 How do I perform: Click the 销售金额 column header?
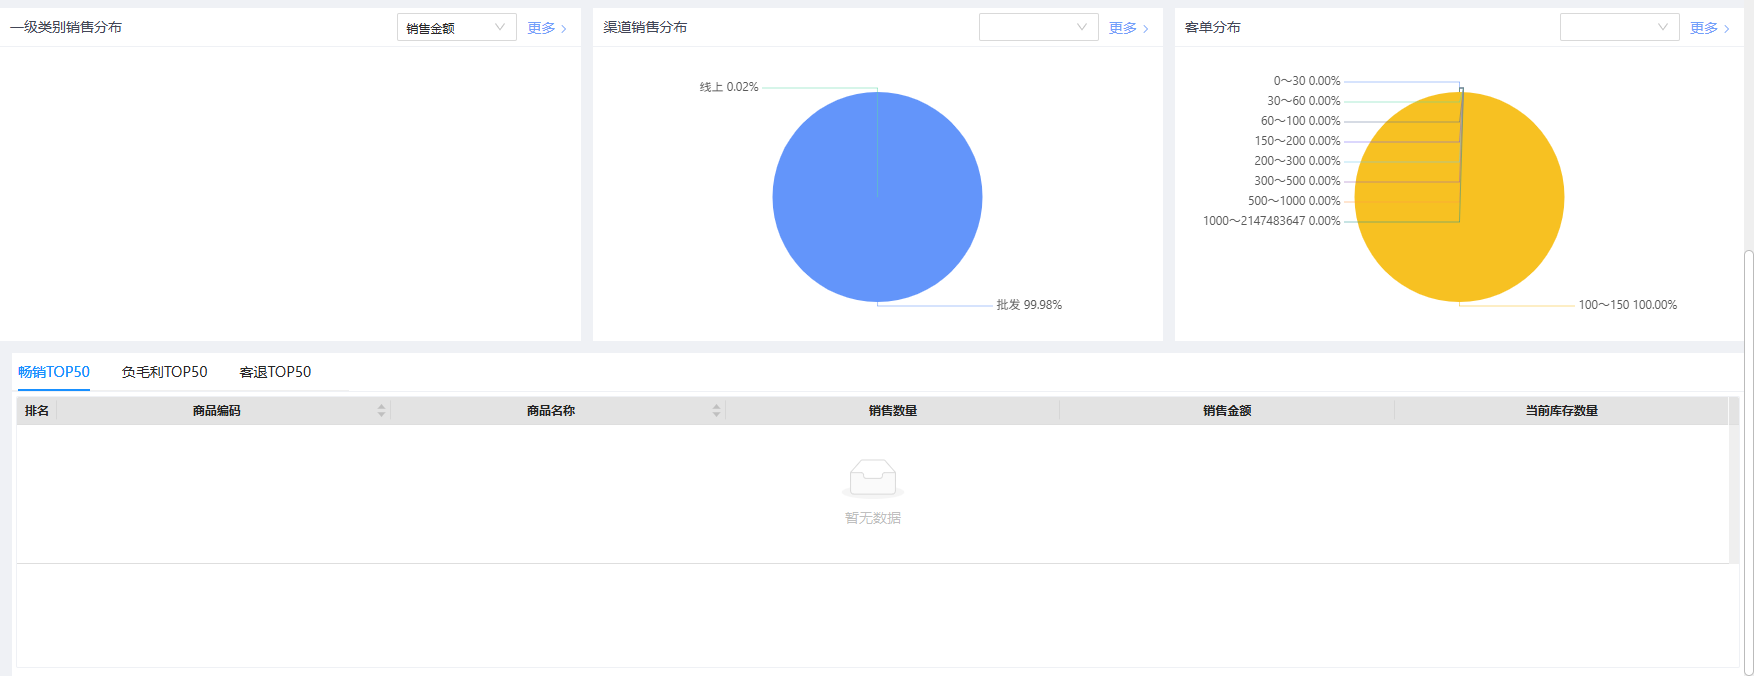1227,411
